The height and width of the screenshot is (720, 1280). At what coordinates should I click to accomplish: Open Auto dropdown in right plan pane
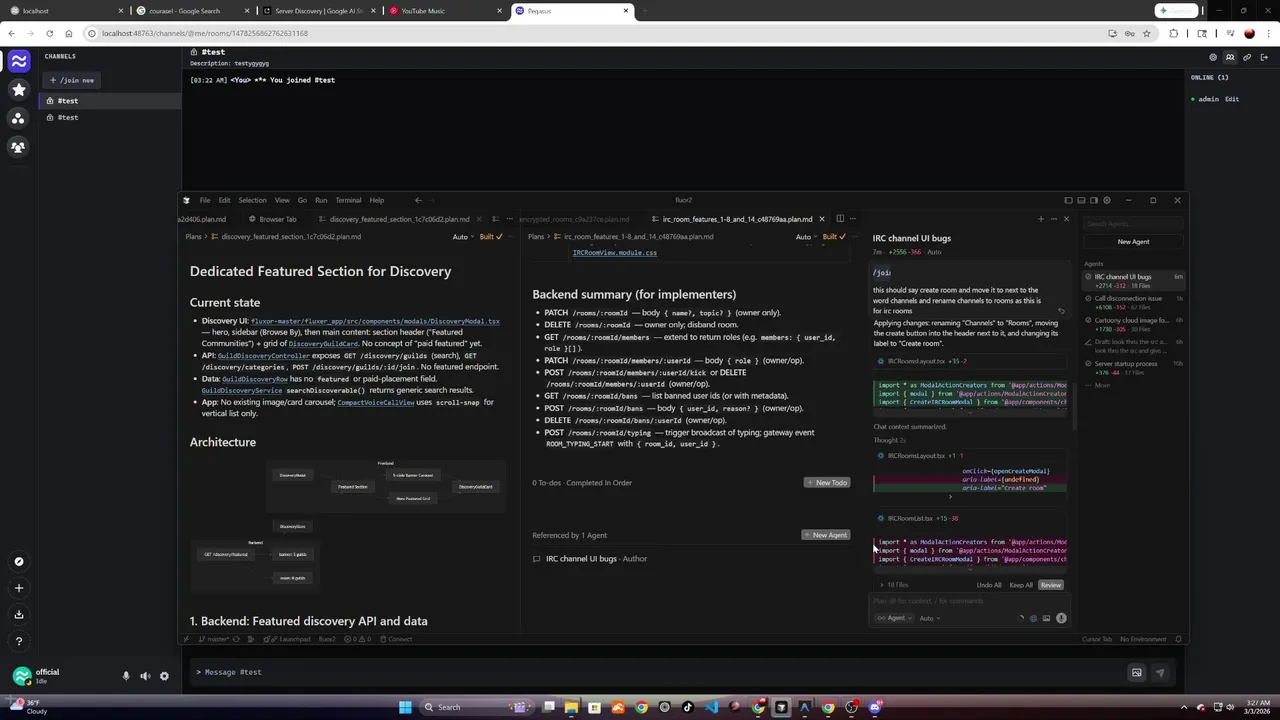806,237
